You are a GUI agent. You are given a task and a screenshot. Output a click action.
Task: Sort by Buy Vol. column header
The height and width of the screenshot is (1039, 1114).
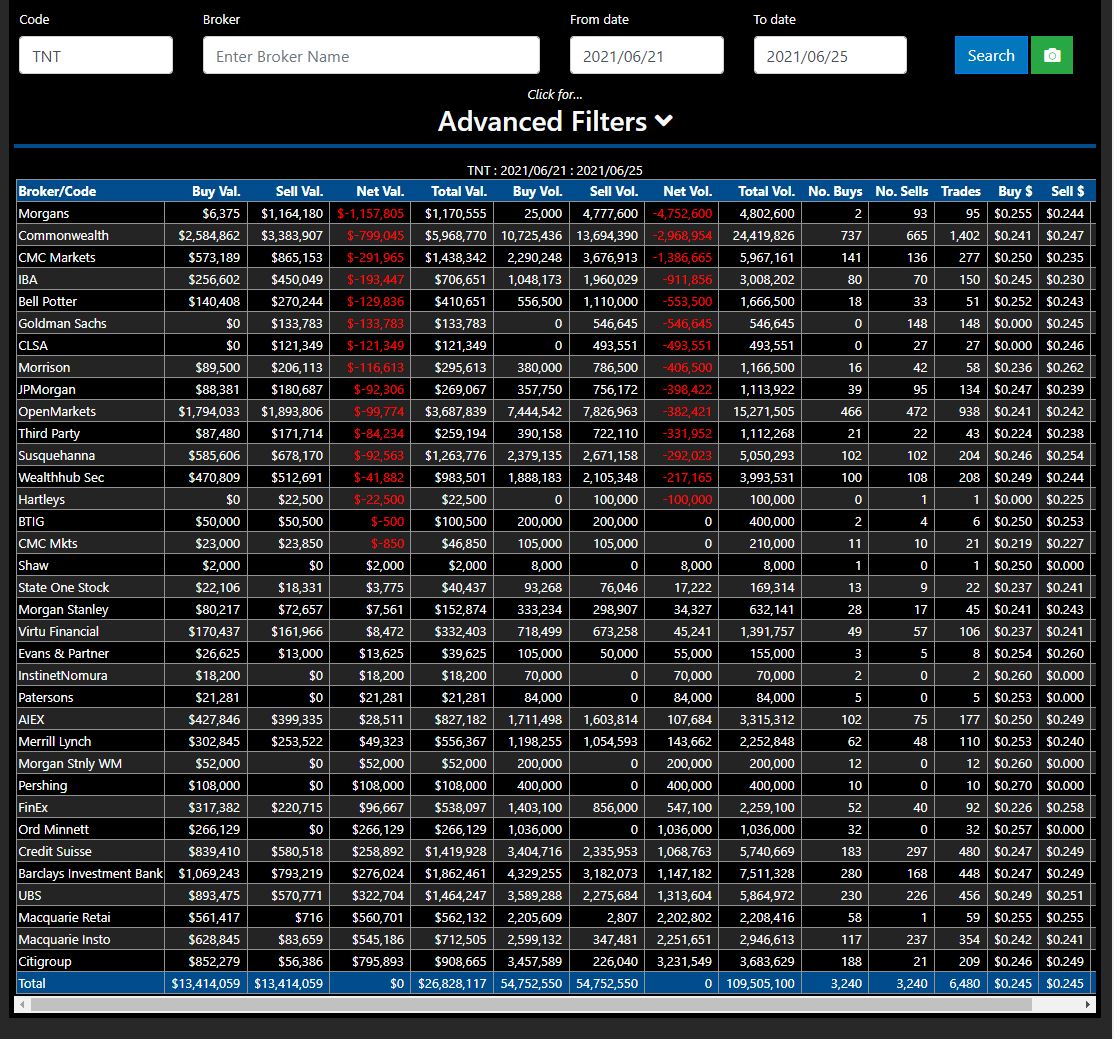coord(537,191)
